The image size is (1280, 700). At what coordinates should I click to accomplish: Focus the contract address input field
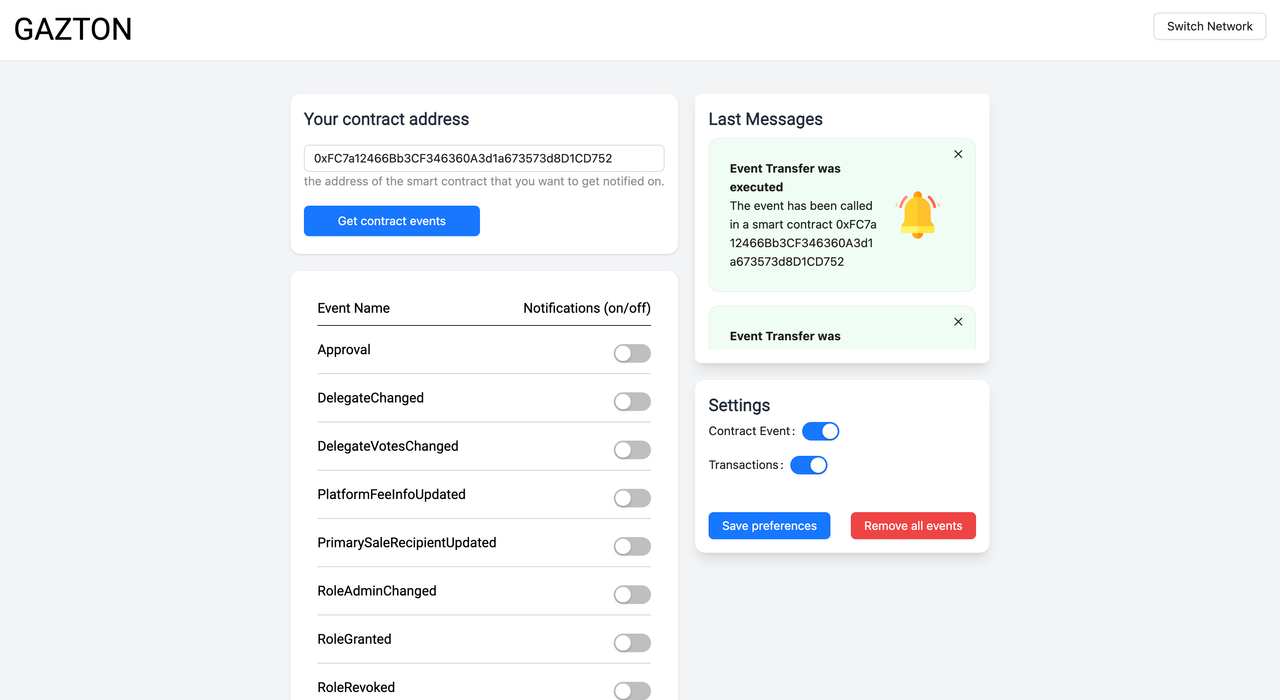[x=484, y=158]
